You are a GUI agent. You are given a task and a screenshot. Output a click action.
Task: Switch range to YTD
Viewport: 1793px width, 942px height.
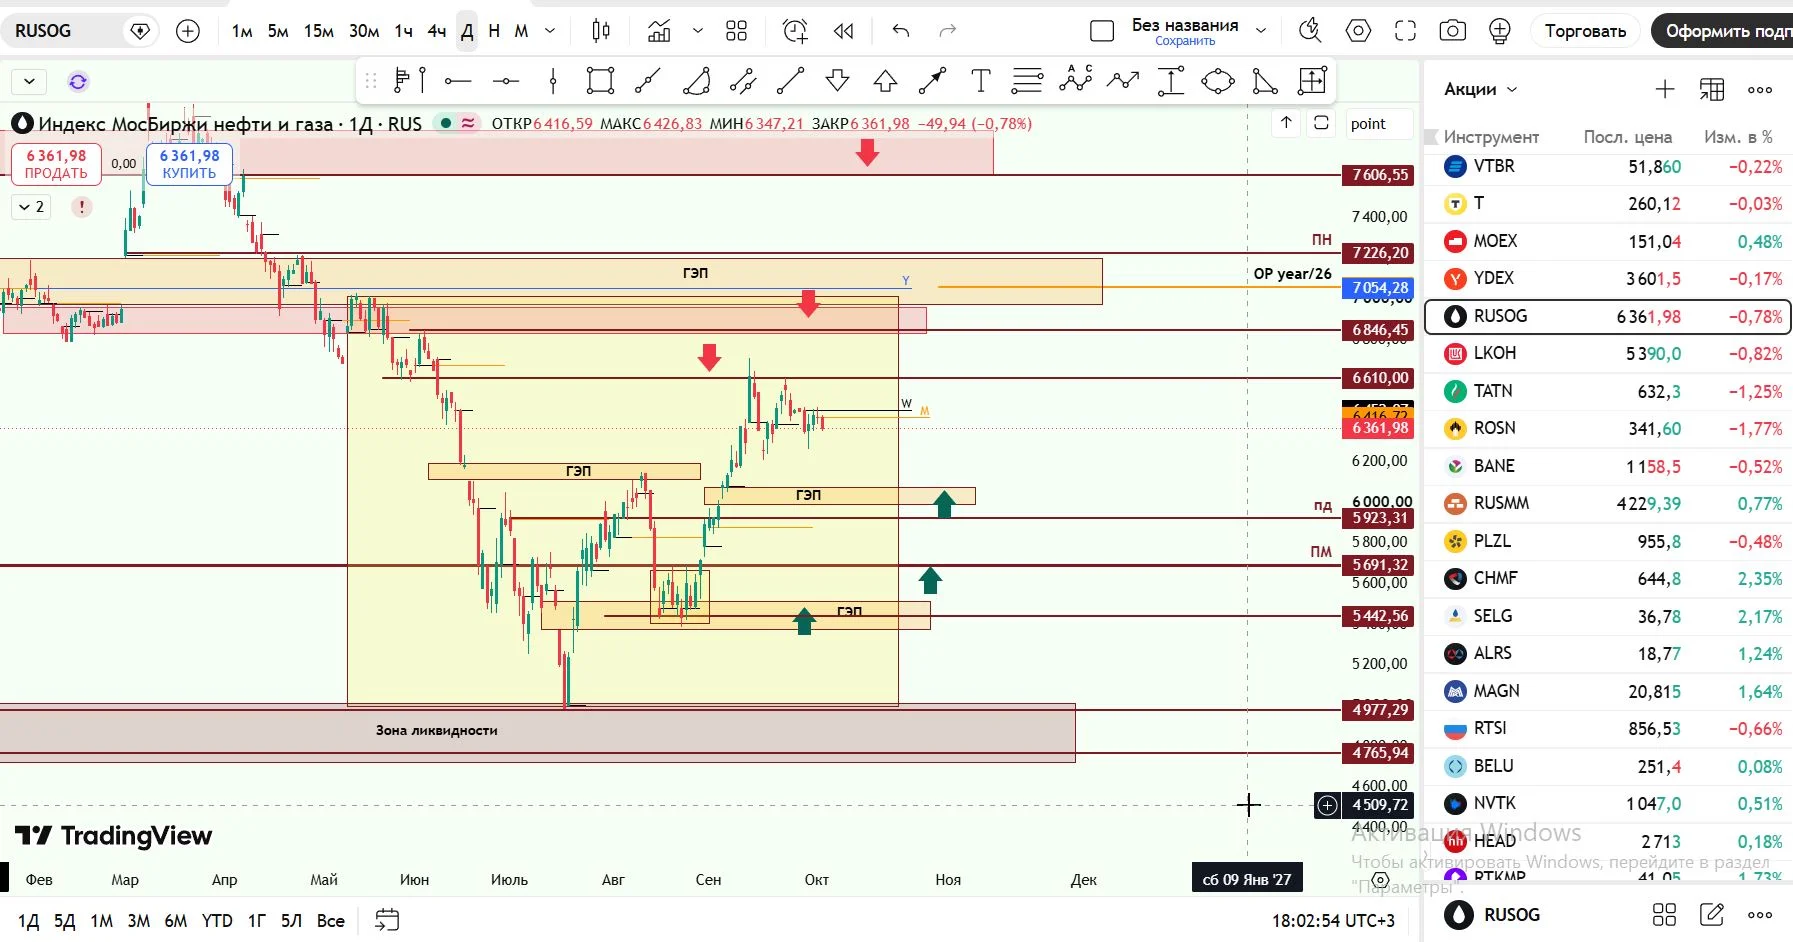click(x=217, y=920)
